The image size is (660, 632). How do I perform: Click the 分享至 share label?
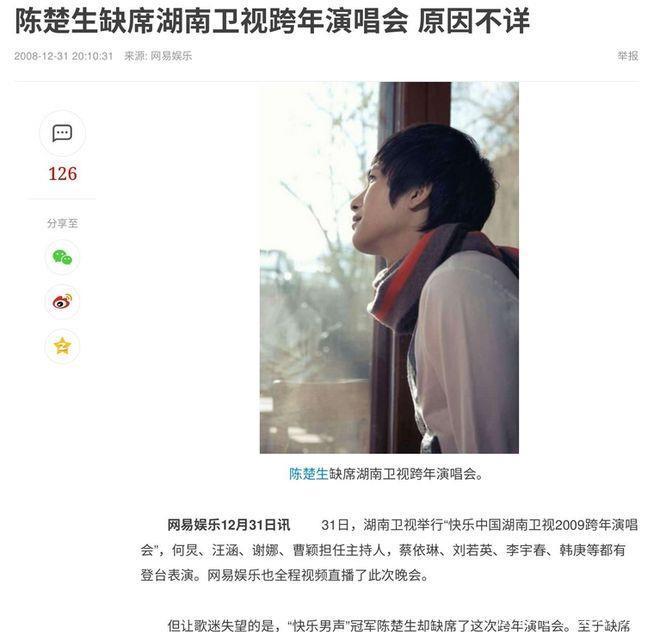63,223
